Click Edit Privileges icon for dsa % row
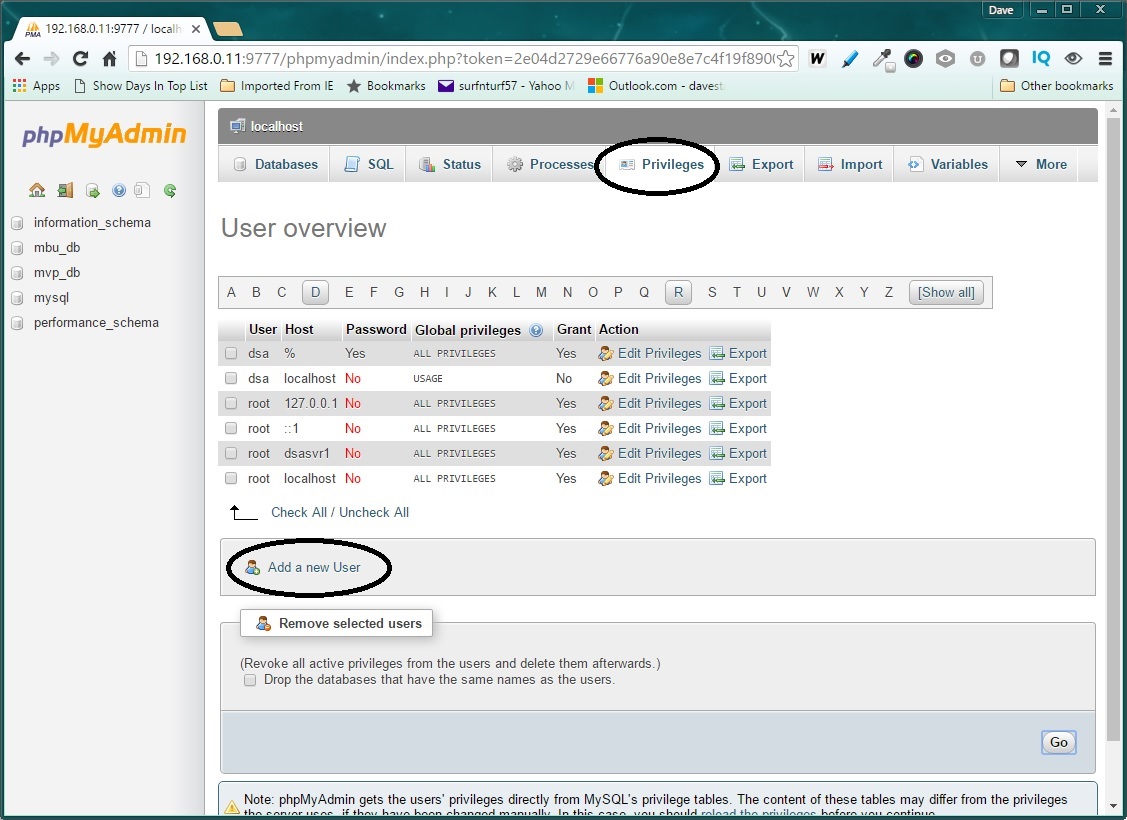The height and width of the screenshot is (820, 1127). click(x=606, y=354)
